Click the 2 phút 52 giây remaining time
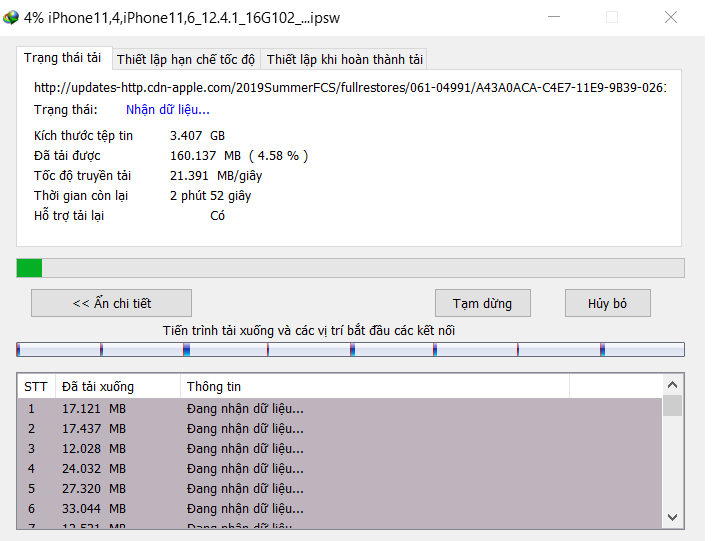The width and height of the screenshot is (712, 541). pyautogui.click(x=211, y=196)
